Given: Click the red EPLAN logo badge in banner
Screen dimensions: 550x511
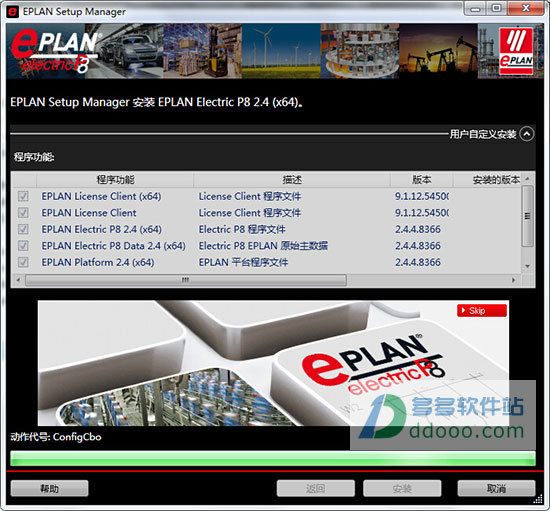Looking at the screenshot, I should [x=516, y=51].
